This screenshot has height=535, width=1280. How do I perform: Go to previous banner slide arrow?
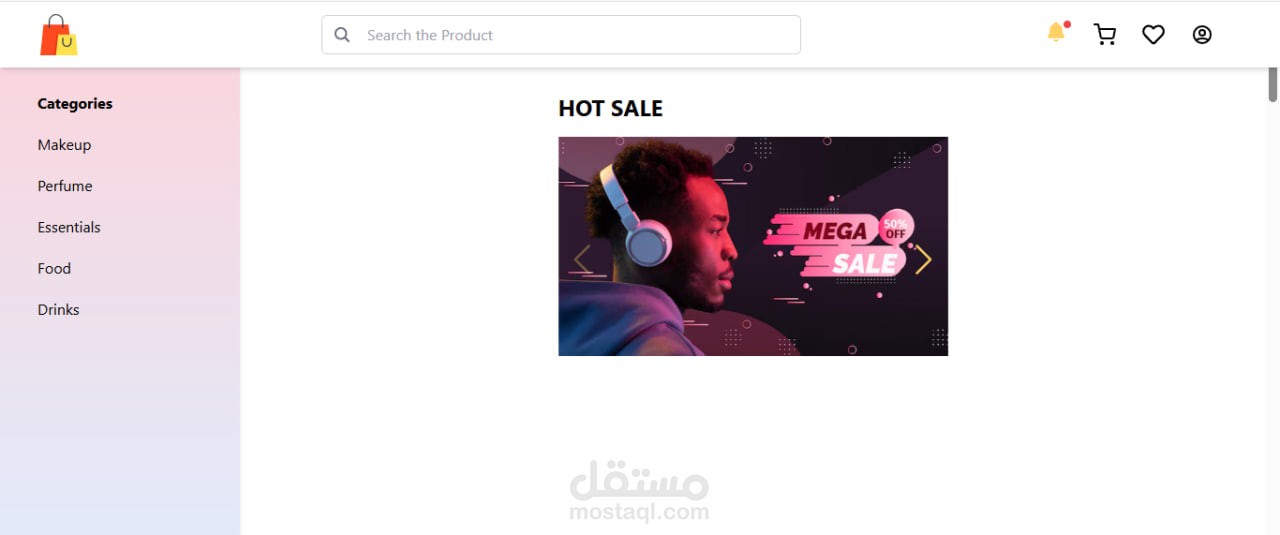(x=582, y=260)
